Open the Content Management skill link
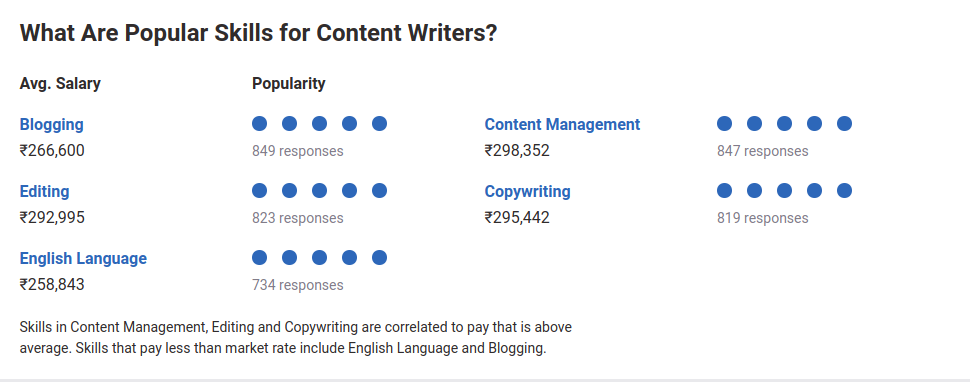Viewport: 970px width, 382px height. pos(562,124)
